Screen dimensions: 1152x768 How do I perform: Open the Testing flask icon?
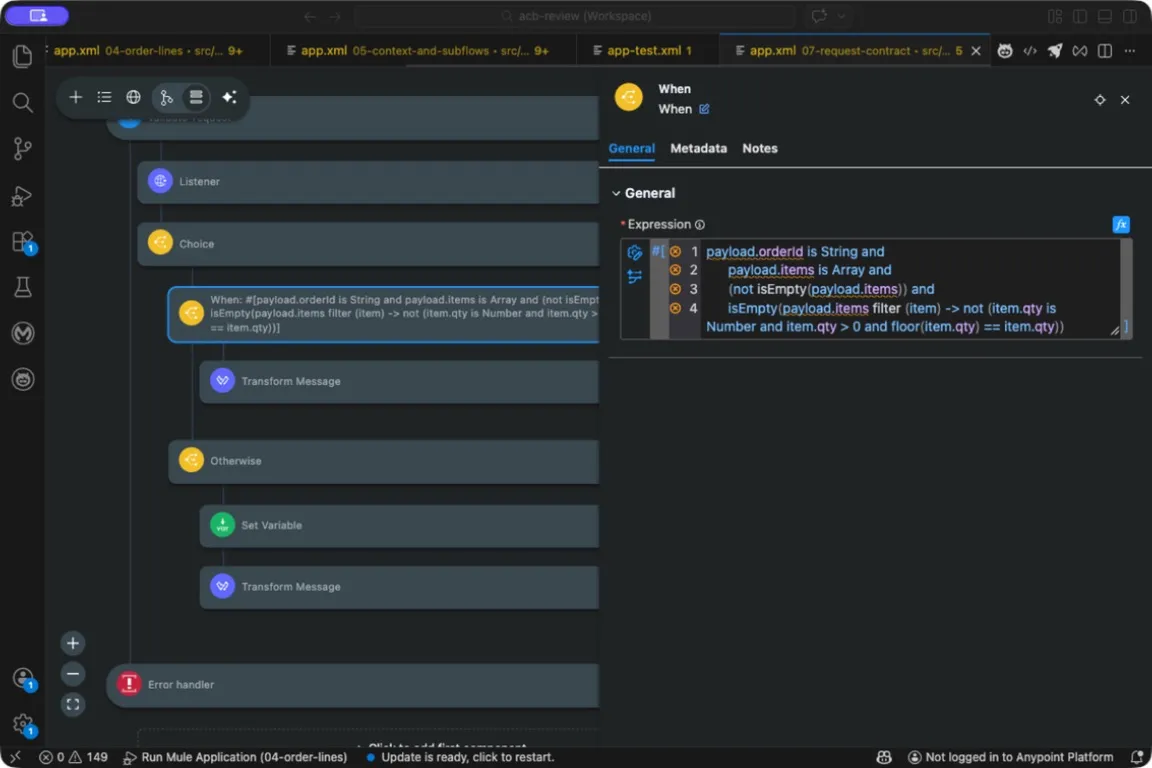coord(23,287)
